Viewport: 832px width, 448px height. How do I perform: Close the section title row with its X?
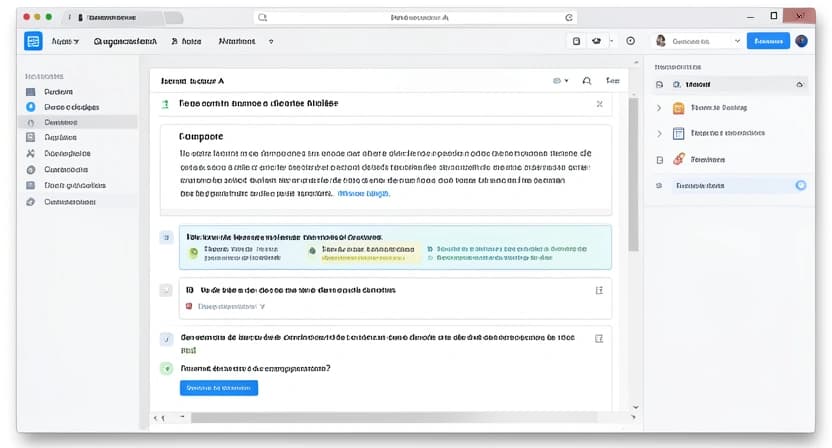tap(599, 104)
